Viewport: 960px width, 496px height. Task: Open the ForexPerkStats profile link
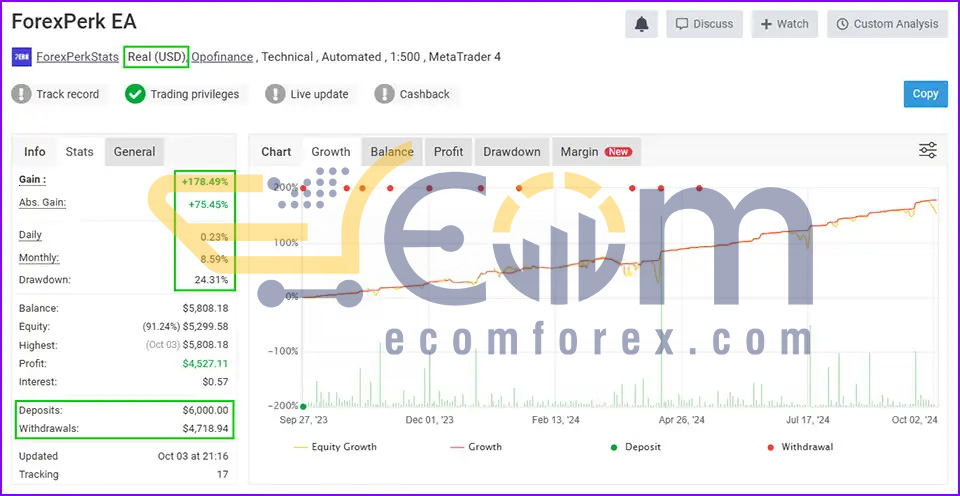click(78, 57)
